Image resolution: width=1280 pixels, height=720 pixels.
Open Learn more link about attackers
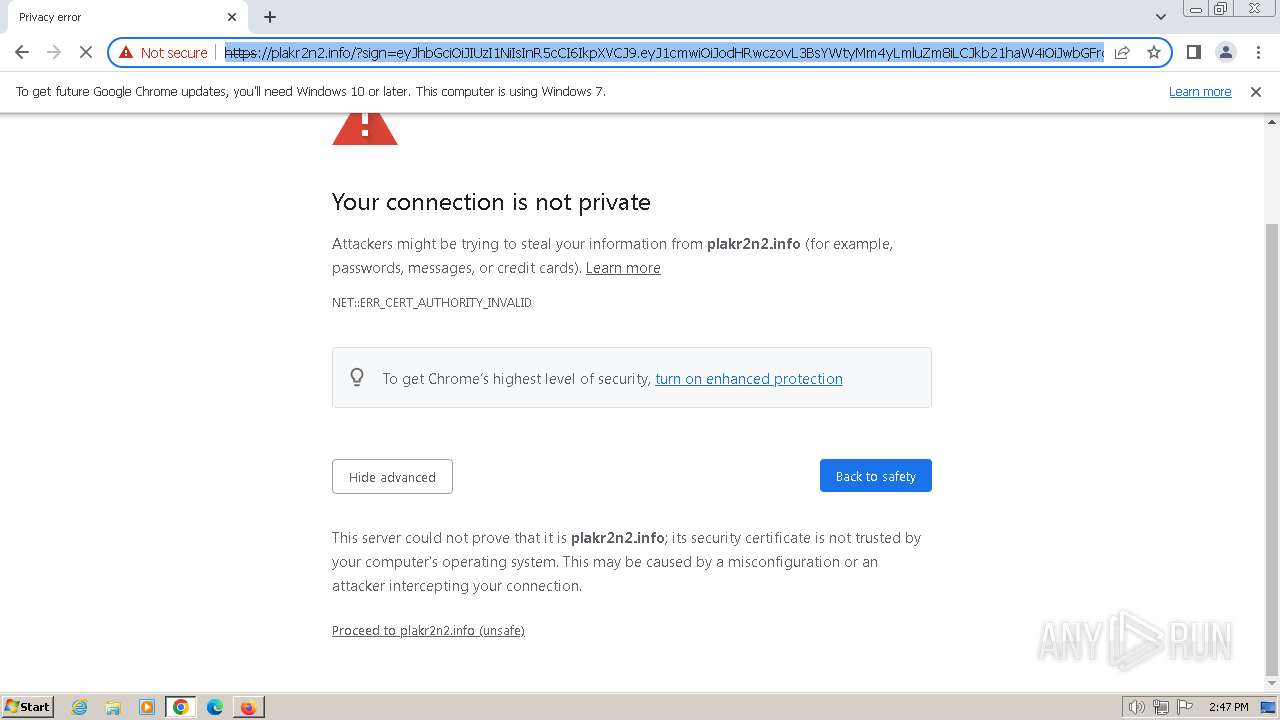pos(623,268)
